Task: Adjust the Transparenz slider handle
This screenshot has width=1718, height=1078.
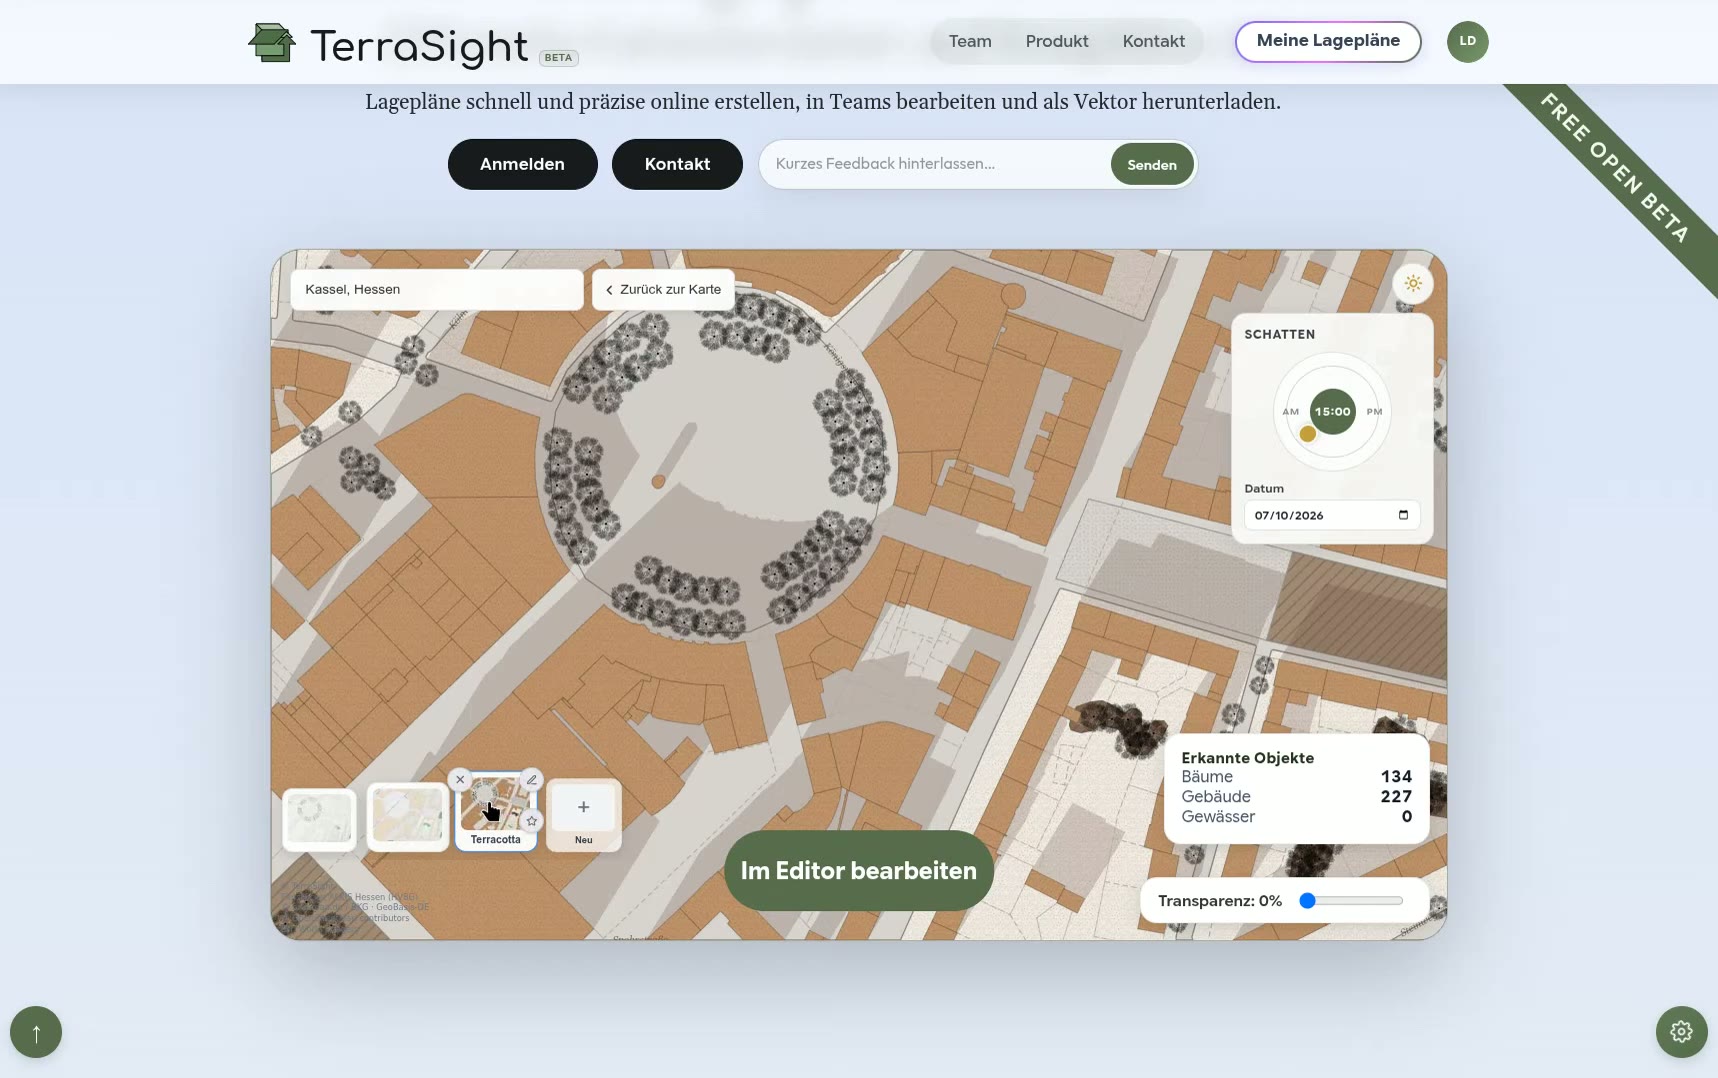Action: click(x=1307, y=901)
